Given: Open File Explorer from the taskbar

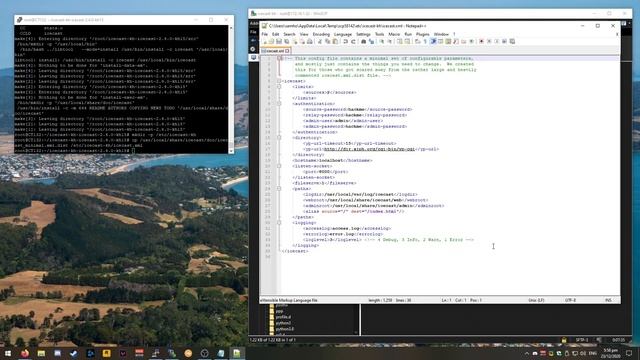Looking at the screenshot, I should tap(41, 353).
